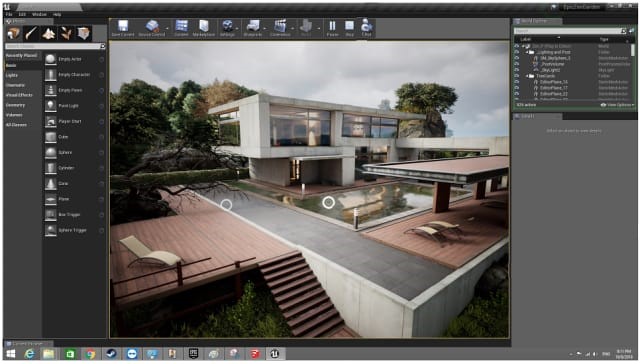Screen dimensions: 640x364
Task: Click the Eject toolbar button
Action: point(367,28)
